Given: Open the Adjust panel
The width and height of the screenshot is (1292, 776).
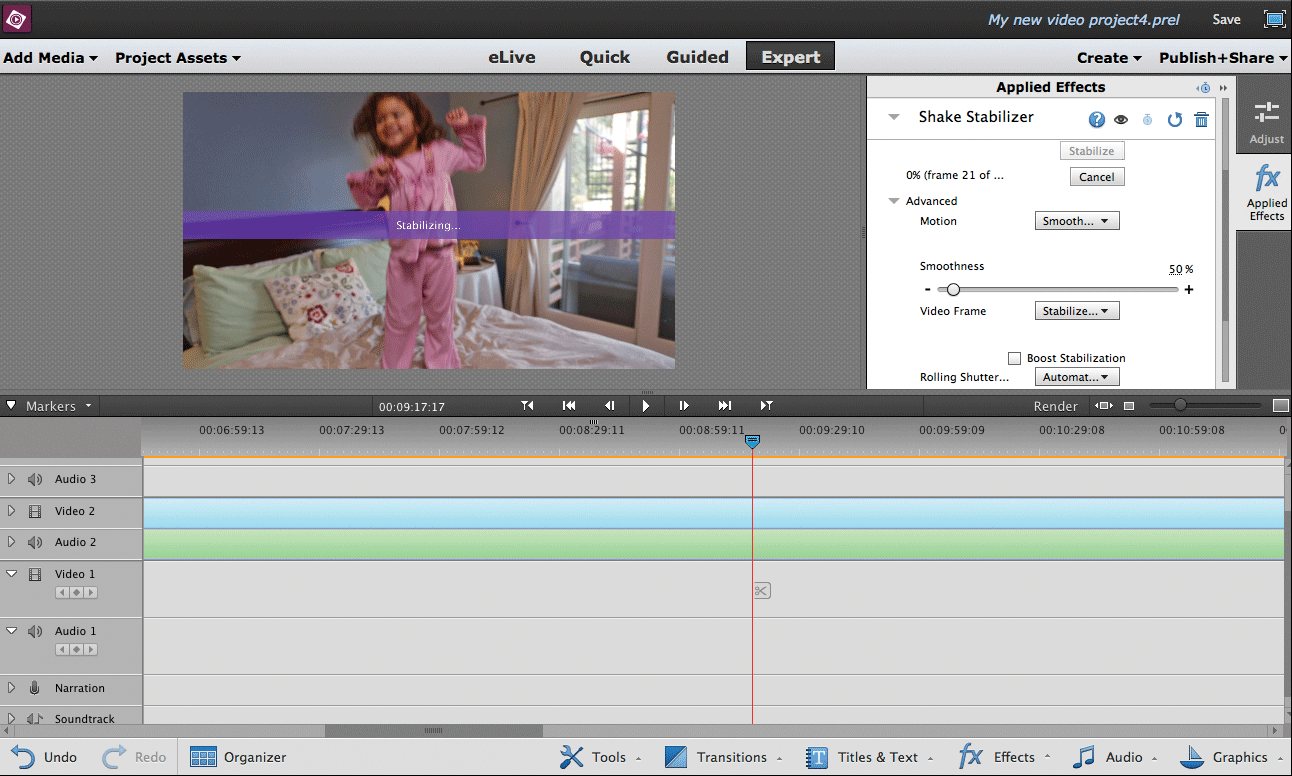Looking at the screenshot, I should (x=1266, y=123).
